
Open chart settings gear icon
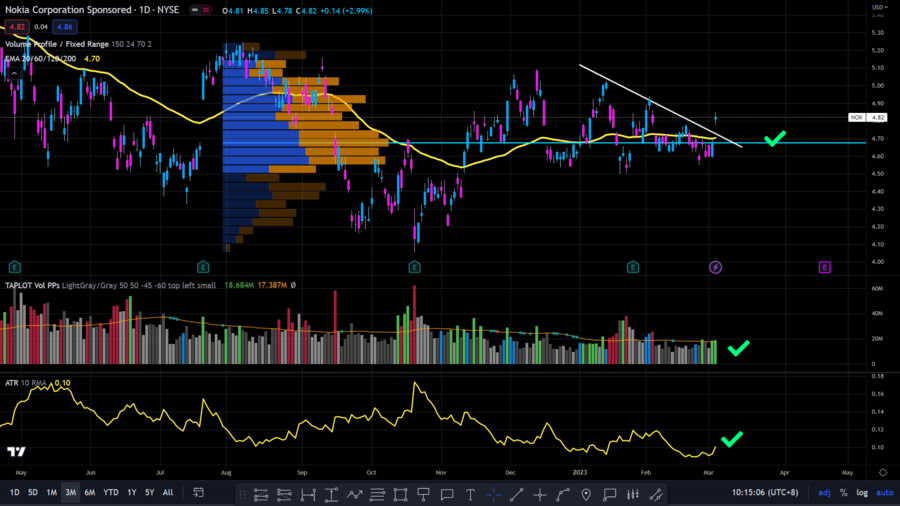[883, 473]
